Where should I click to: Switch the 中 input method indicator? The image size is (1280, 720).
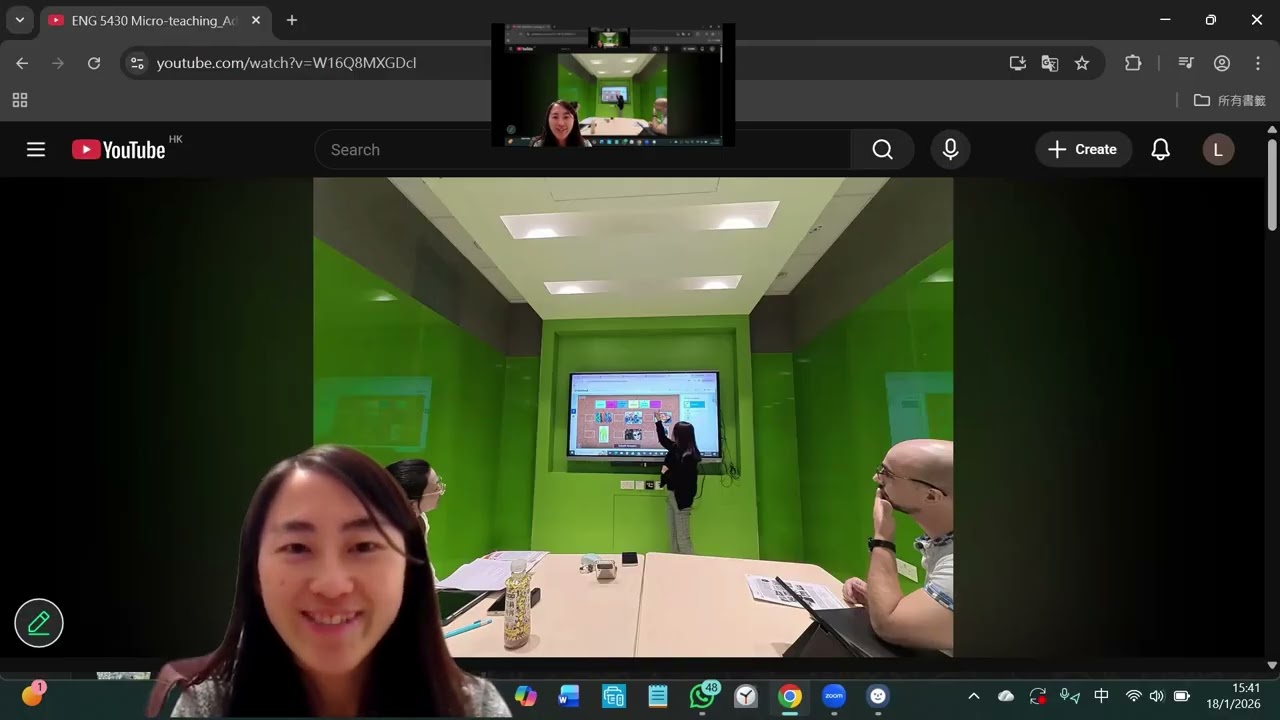(1101, 696)
